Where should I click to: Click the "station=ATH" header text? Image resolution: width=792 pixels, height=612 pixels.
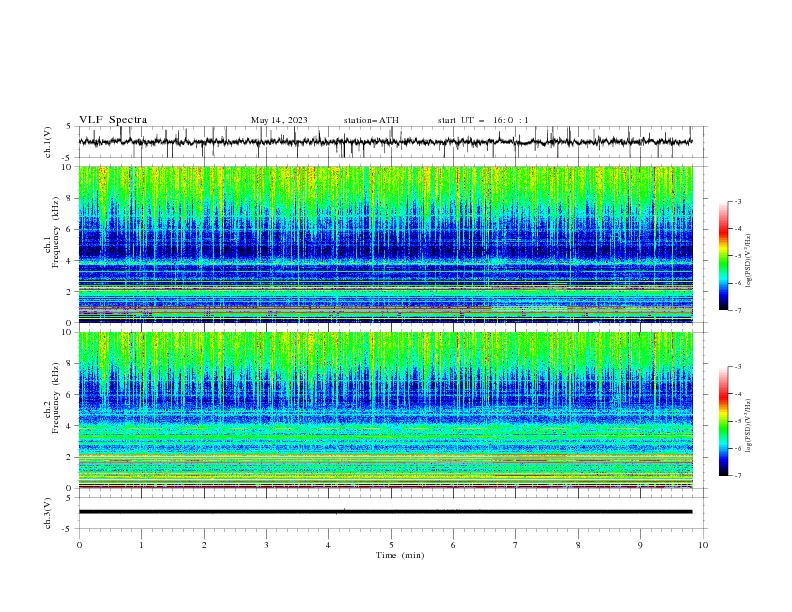(x=371, y=120)
